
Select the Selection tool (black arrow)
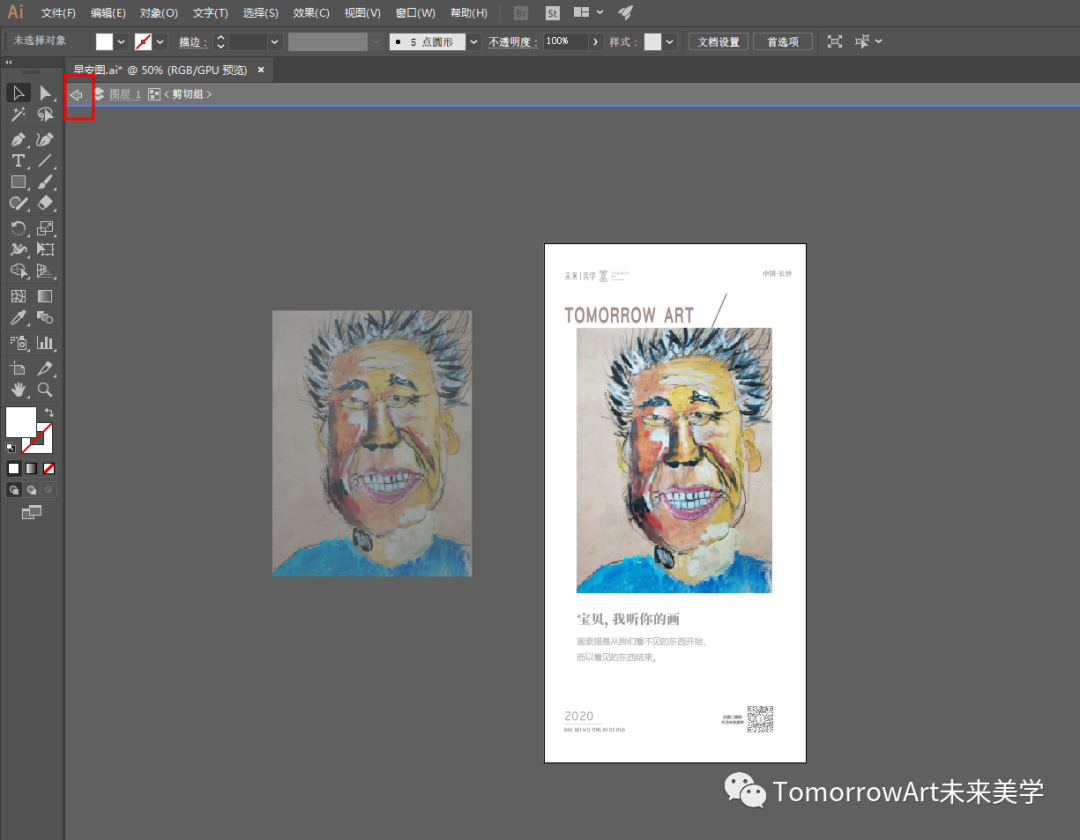coord(18,93)
